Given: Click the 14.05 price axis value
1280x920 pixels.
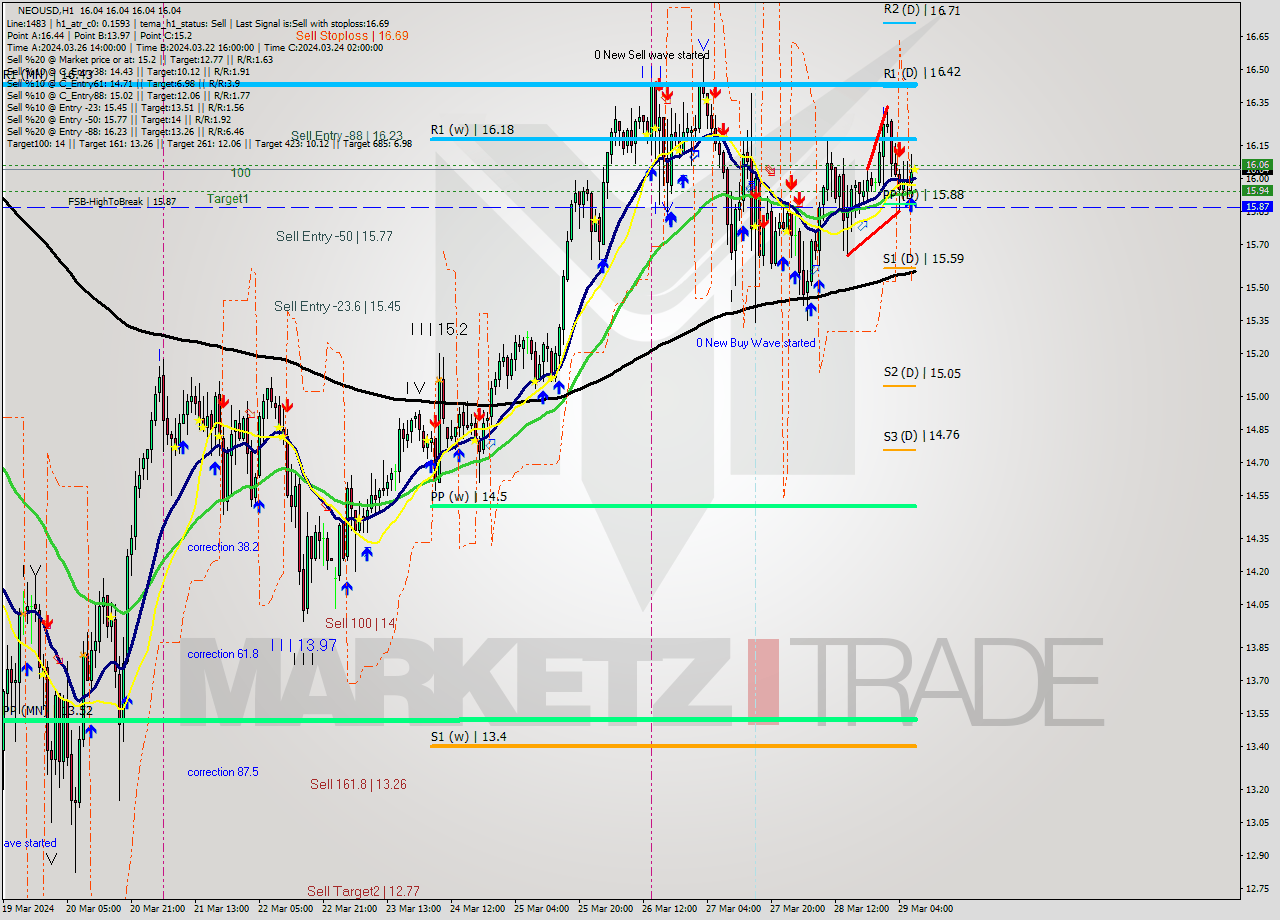Looking at the screenshot, I should coord(1257,605).
